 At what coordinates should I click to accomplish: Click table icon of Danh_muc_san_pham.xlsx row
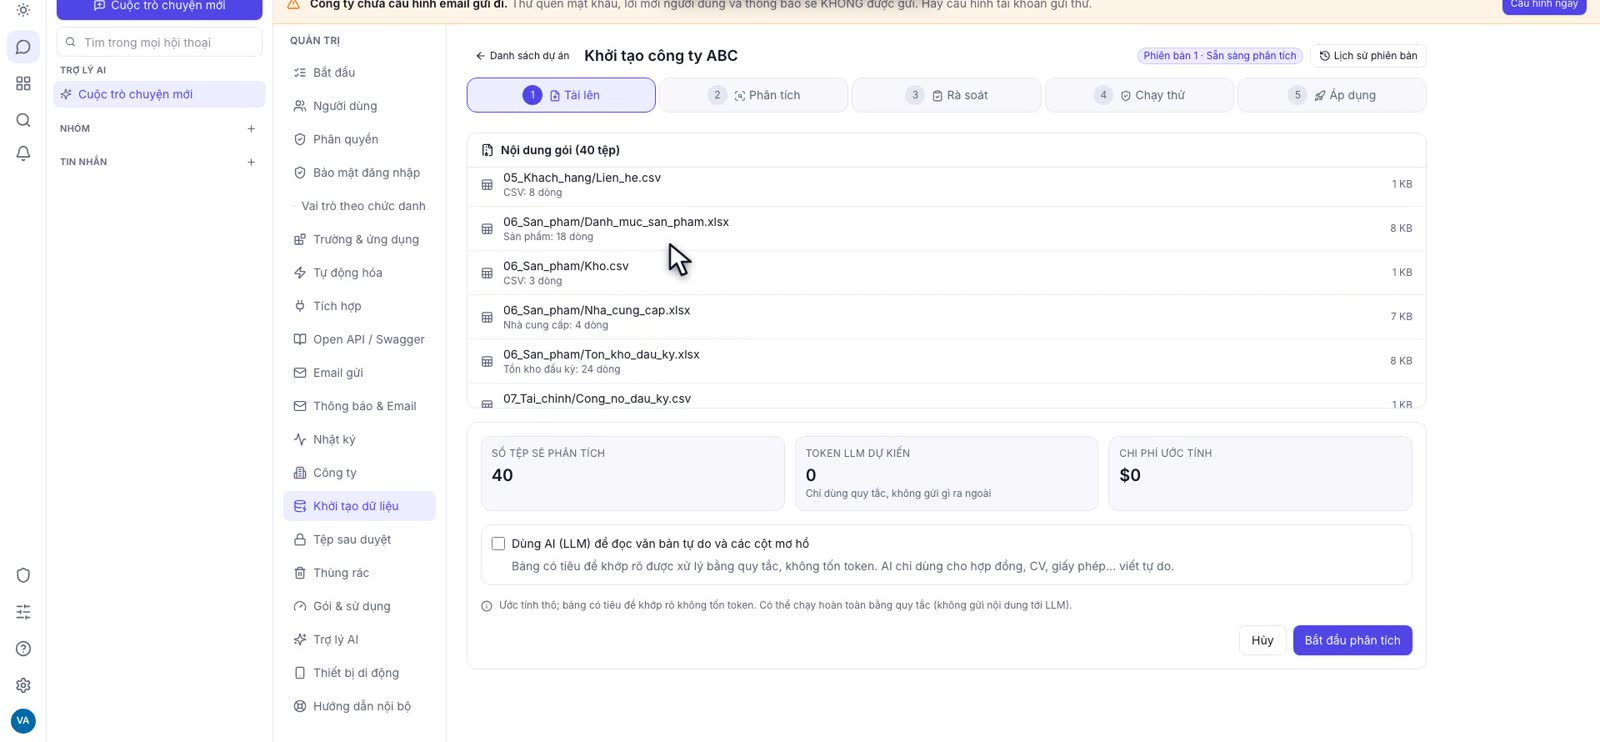pyautogui.click(x=487, y=229)
